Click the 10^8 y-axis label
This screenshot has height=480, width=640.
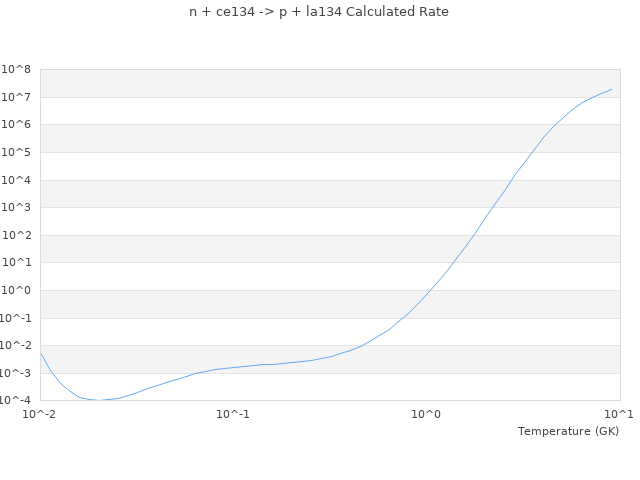[16, 70]
